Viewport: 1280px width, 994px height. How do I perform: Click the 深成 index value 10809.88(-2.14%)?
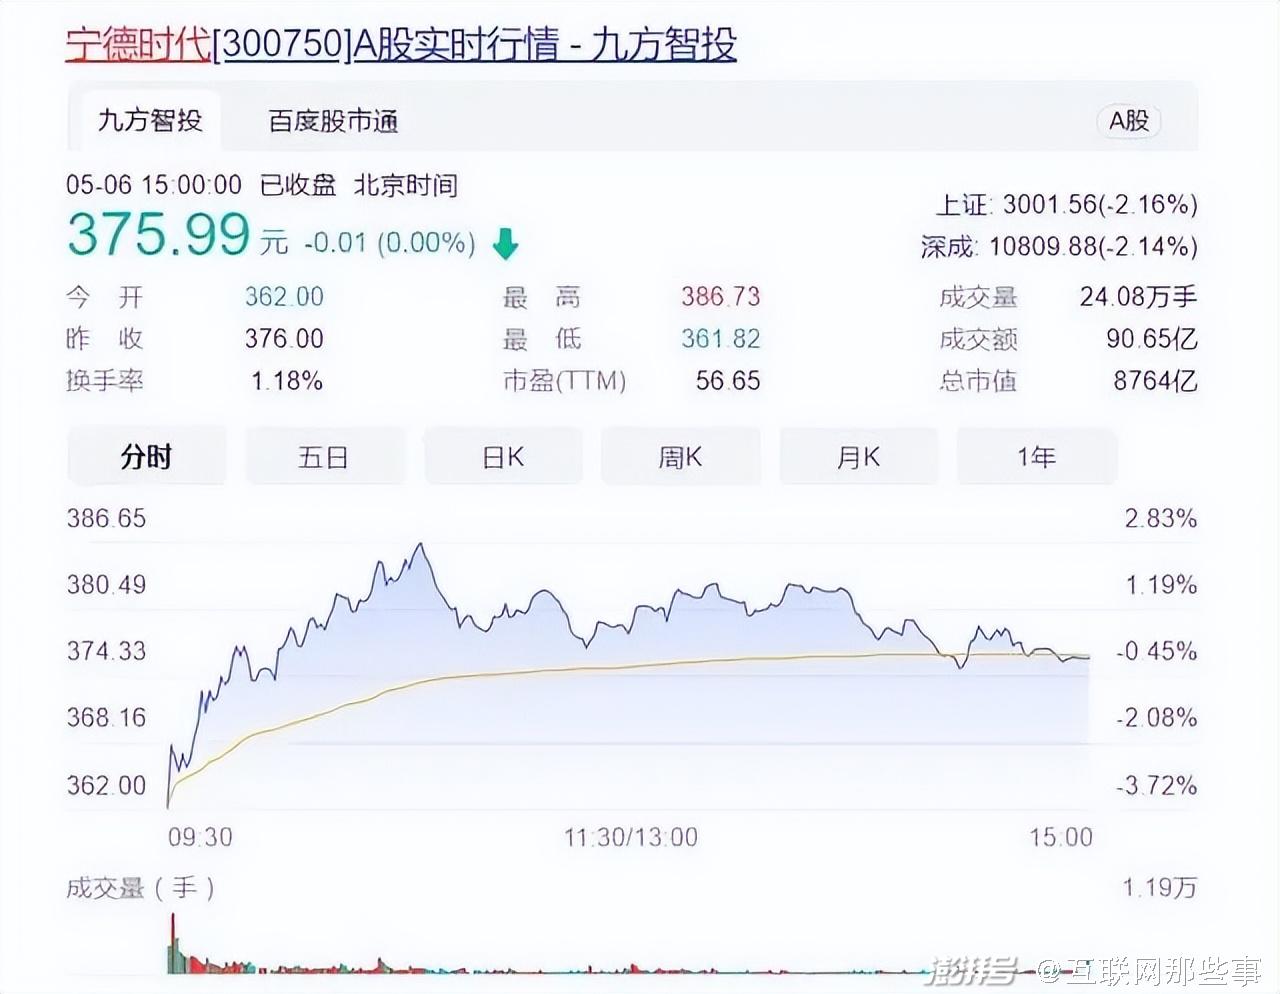[x=1093, y=246]
